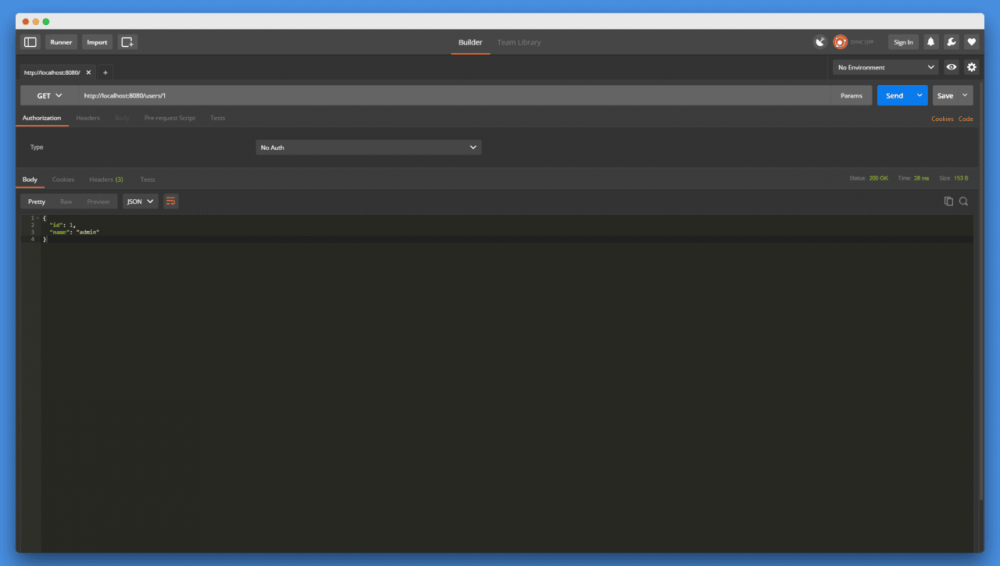This screenshot has height=566, width=1000.
Task: Open manage environments gear icon
Action: pos(971,67)
